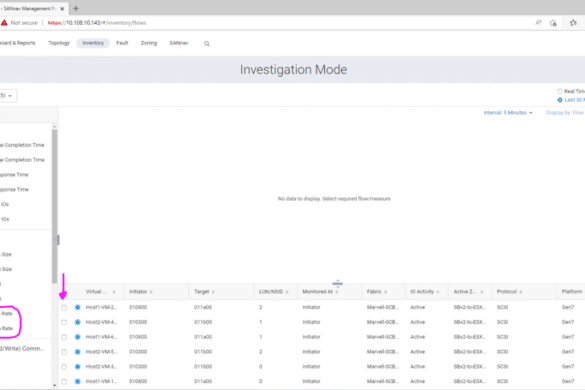
Task: Check the checkbox for Host2-VM-5 flow
Action: point(64,352)
